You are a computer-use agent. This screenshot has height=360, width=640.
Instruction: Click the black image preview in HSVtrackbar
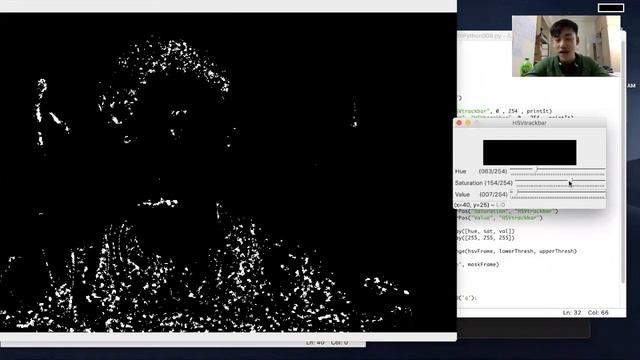coord(529,152)
